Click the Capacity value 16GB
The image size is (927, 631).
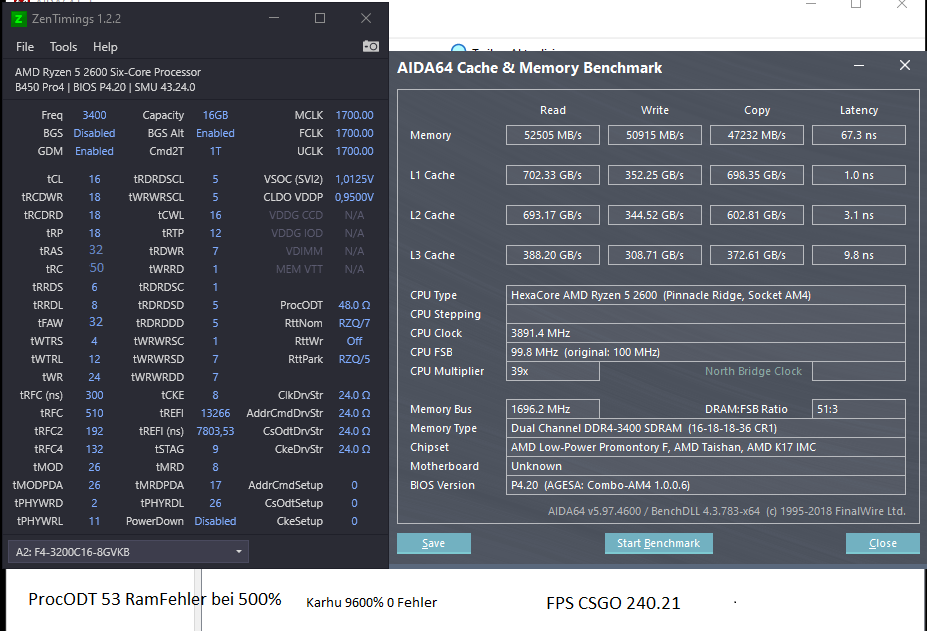(x=215, y=115)
